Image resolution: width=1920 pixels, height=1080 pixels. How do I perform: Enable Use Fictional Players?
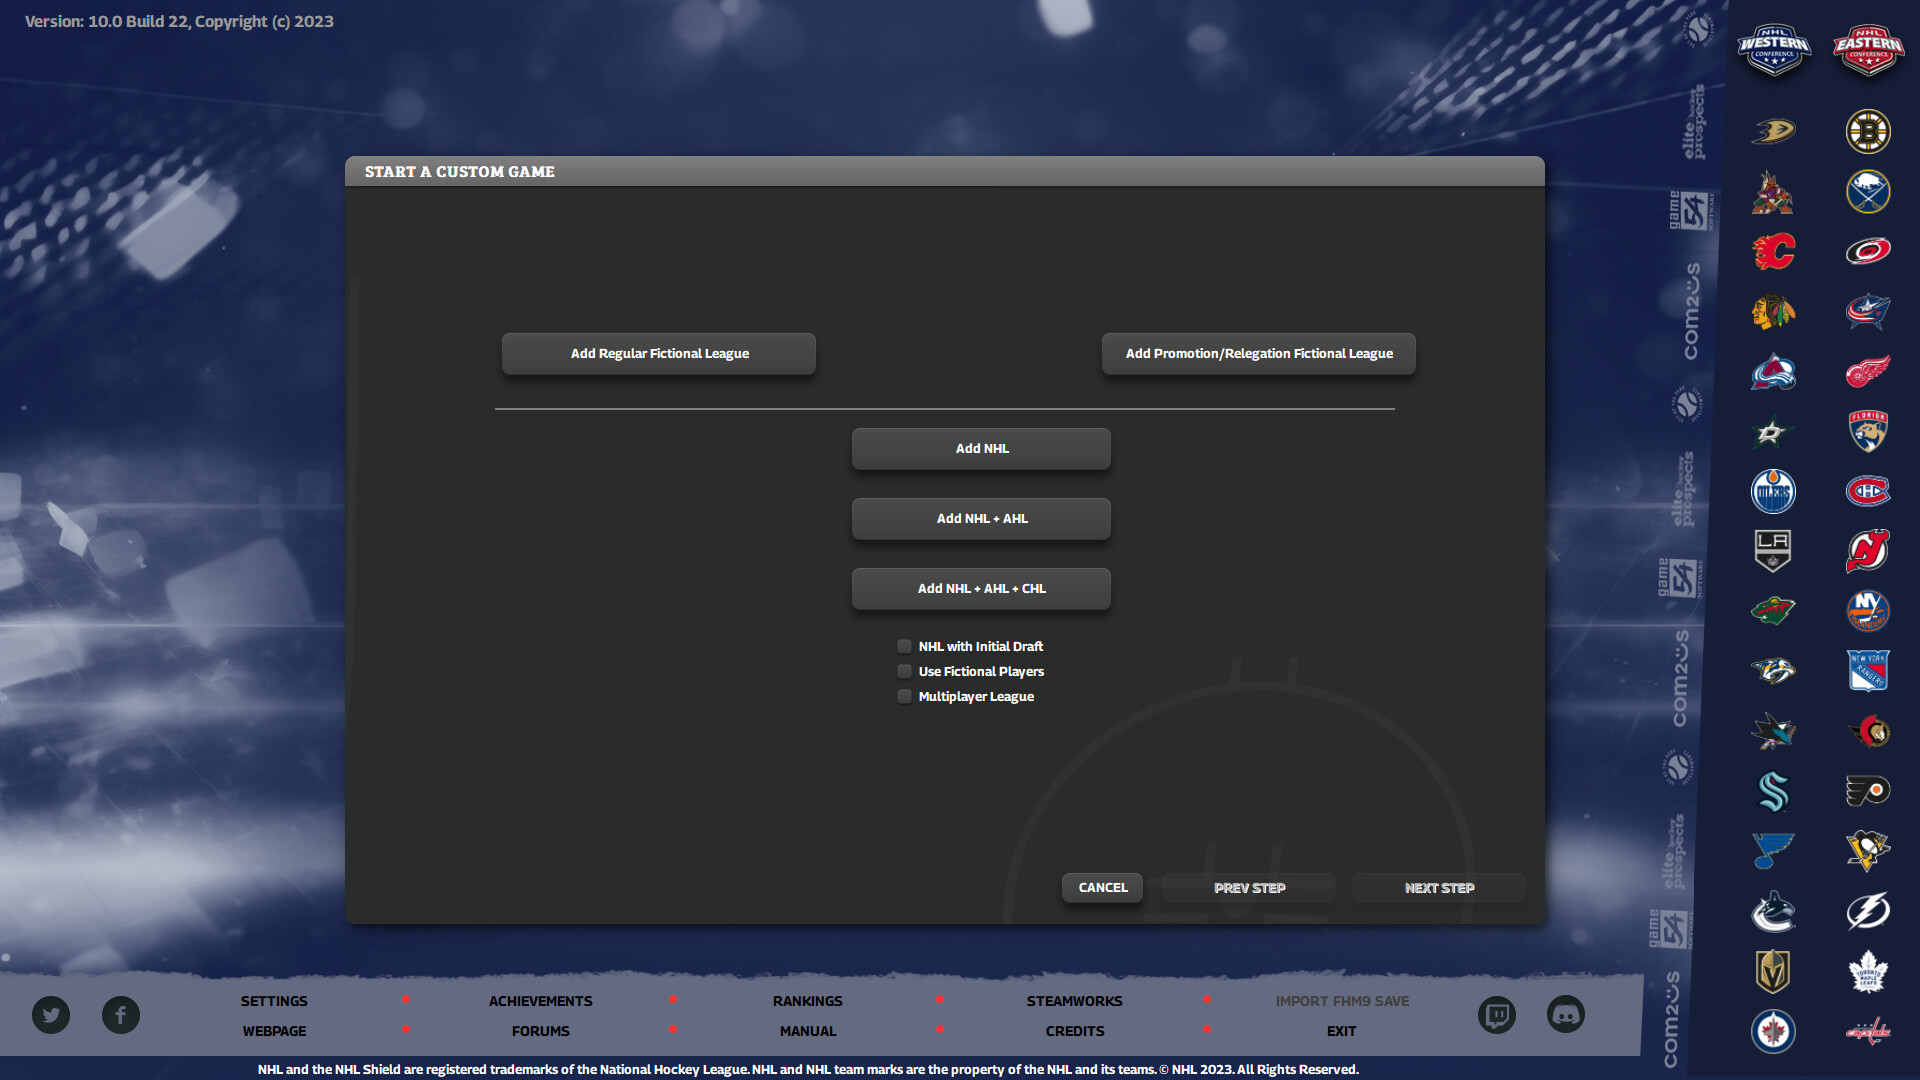[903, 671]
